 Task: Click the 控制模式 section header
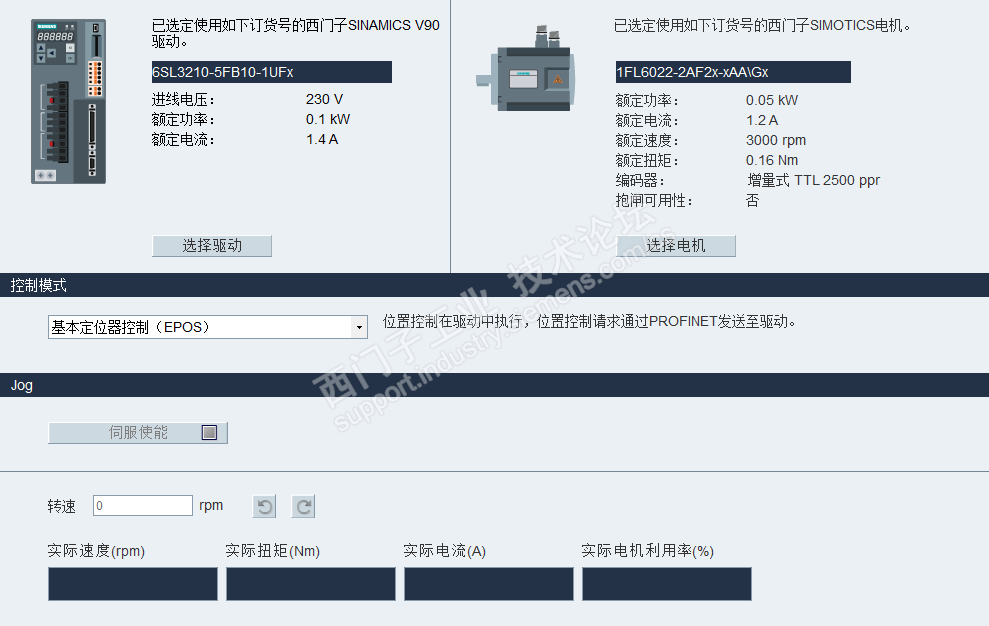(x=494, y=285)
